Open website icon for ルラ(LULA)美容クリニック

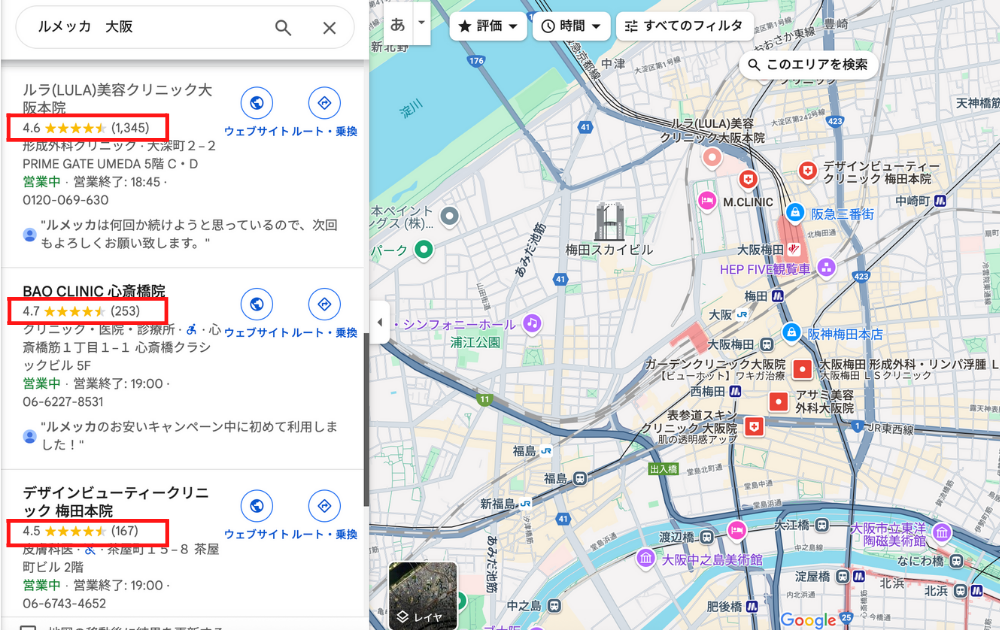point(256,103)
